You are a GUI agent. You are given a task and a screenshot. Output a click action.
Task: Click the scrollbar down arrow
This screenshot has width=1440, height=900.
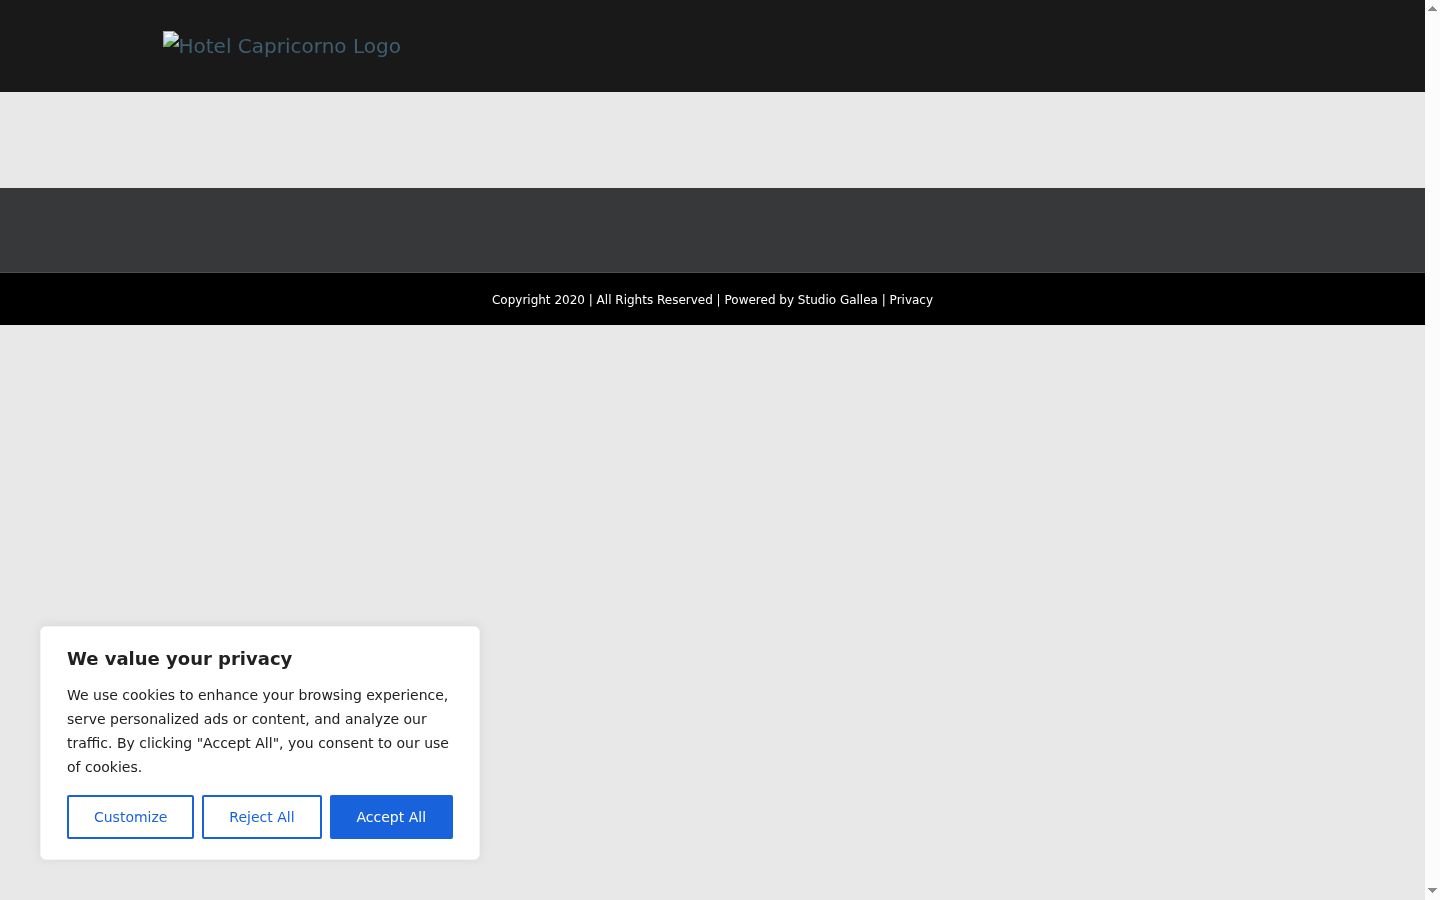tap(1432, 891)
